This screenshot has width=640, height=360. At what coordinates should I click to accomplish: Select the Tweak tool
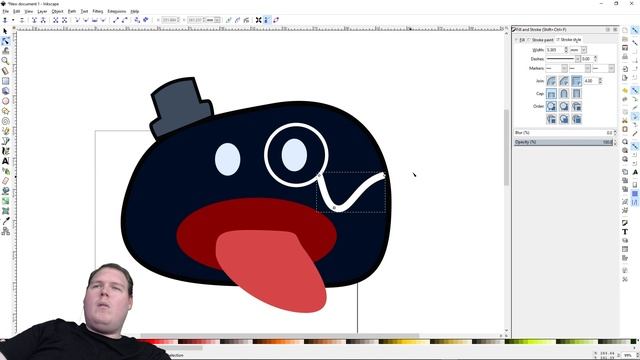click(5, 51)
